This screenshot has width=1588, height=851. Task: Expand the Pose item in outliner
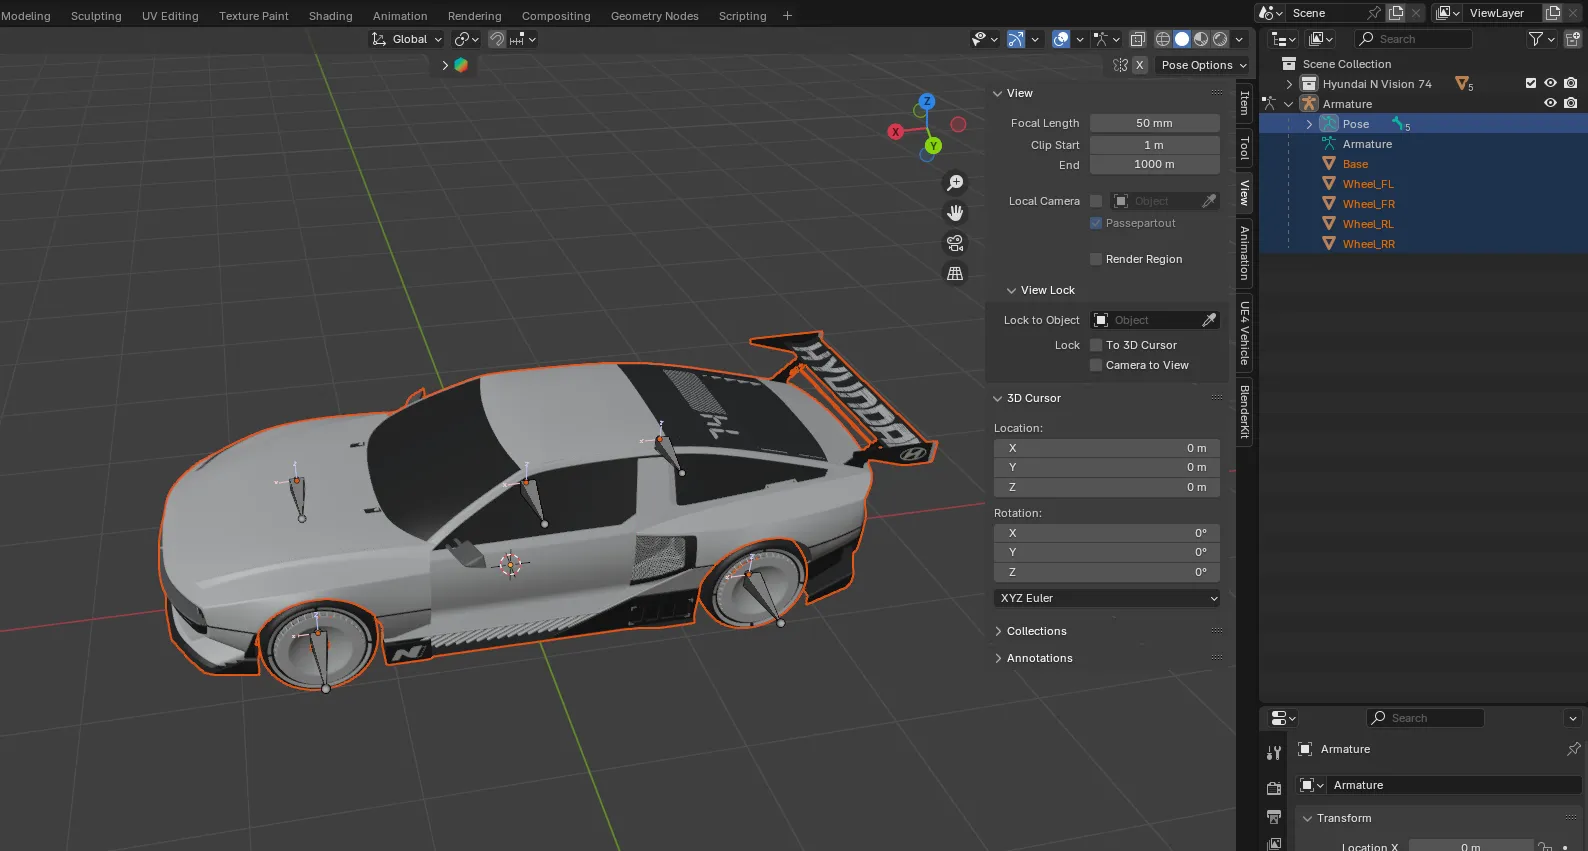click(1309, 124)
